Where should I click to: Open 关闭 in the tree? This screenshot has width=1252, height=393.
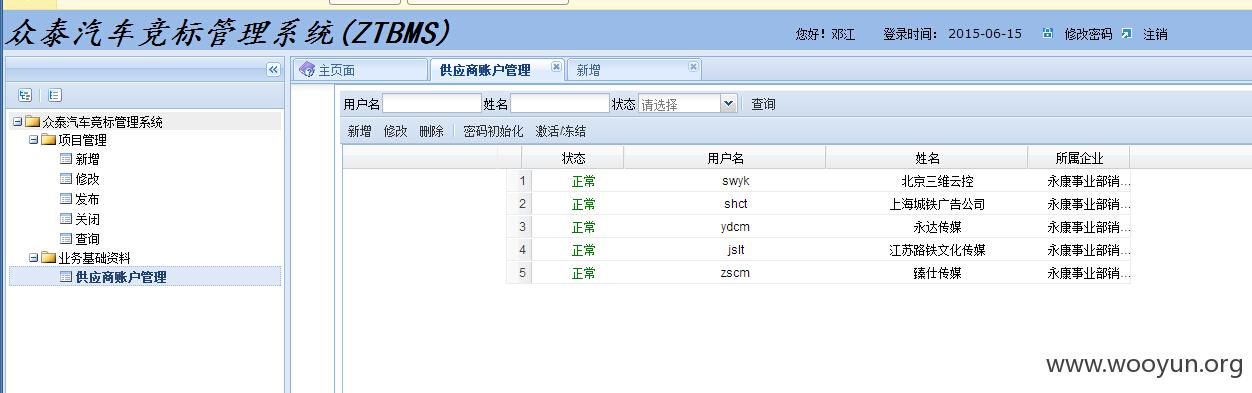coord(87,219)
